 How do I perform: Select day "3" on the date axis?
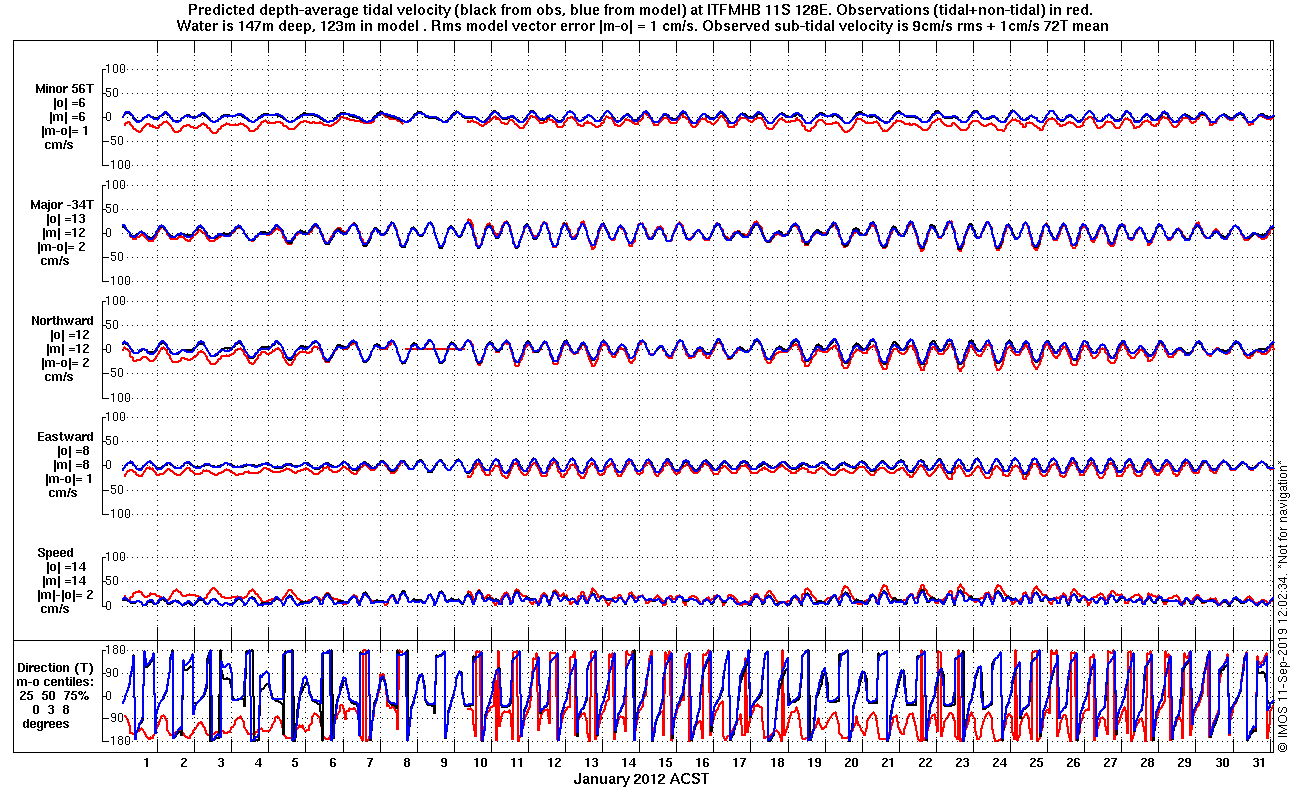(x=221, y=762)
